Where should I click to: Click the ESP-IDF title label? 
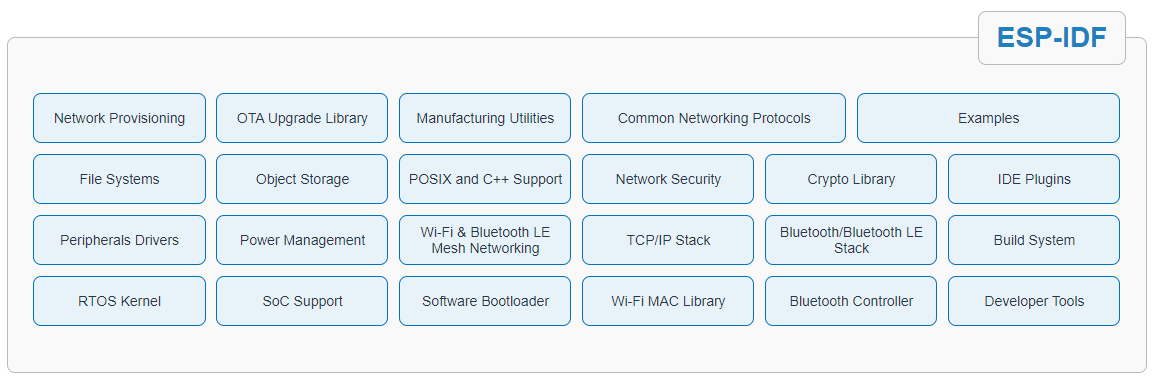click(x=1052, y=38)
